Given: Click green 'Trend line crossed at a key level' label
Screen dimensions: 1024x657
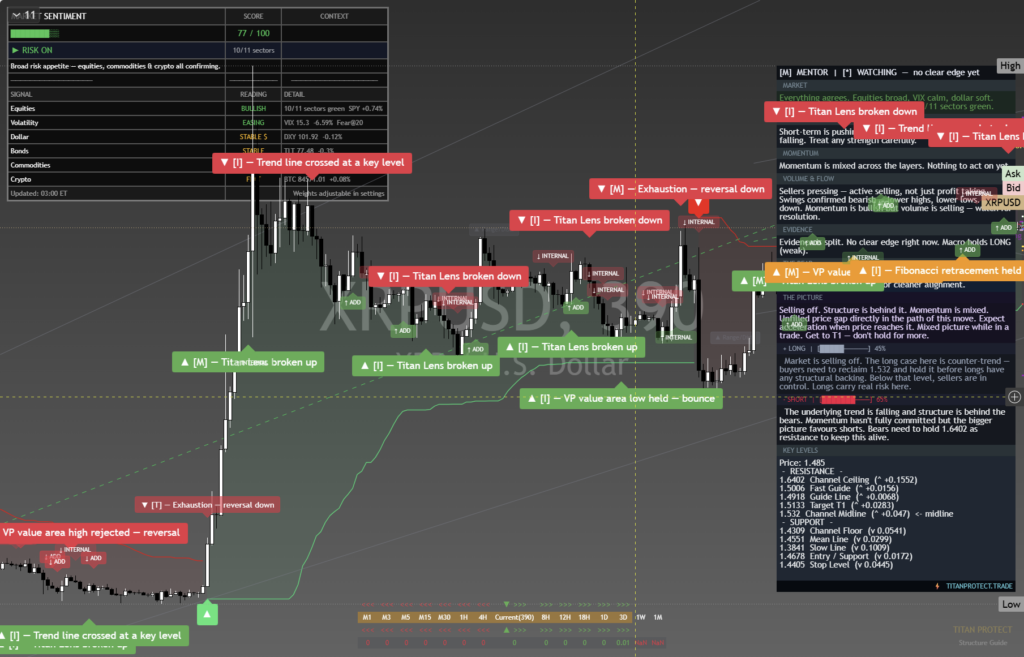Looking at the screenshot, I should [x=91, y=635].
